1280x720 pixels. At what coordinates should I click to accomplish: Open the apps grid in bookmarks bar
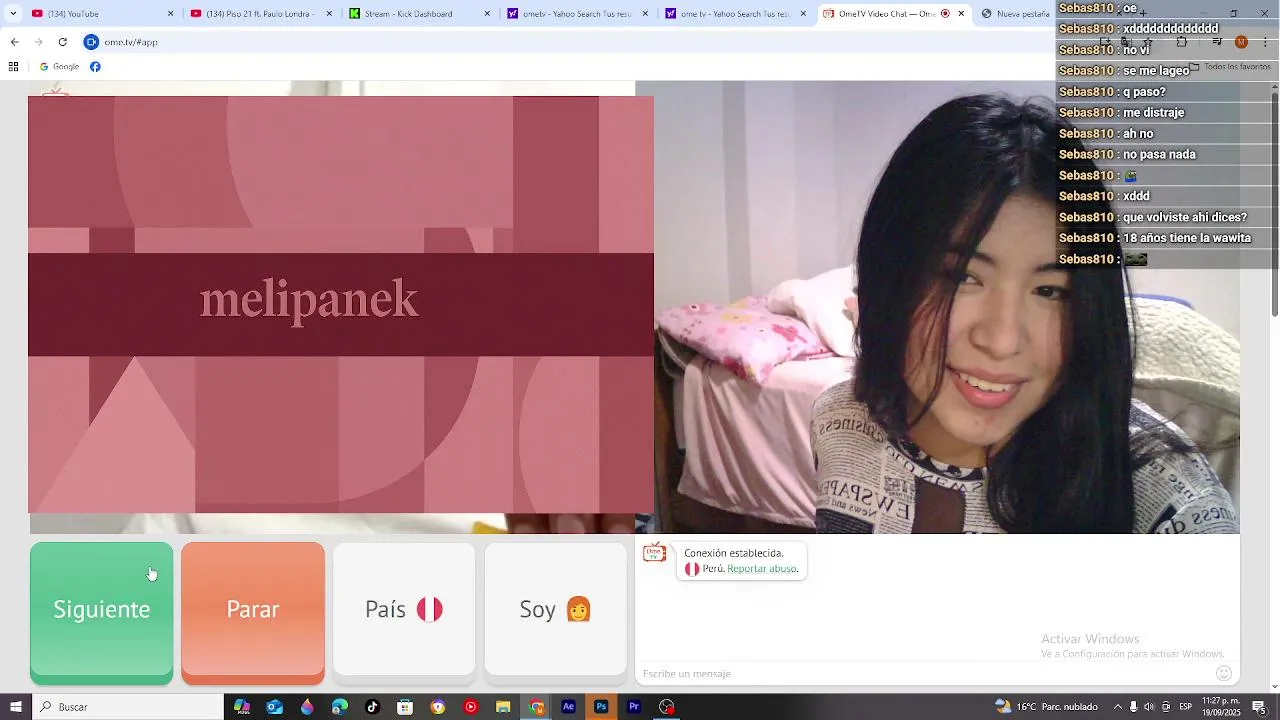tap(13, 67)
